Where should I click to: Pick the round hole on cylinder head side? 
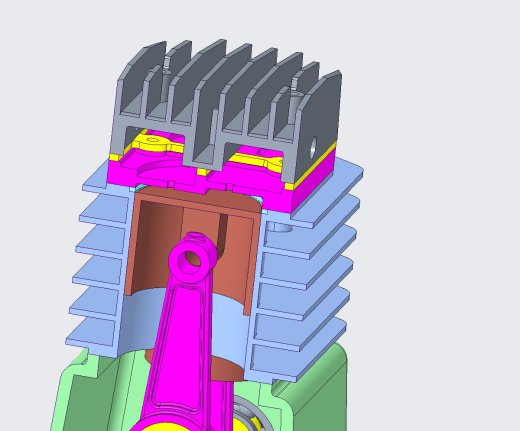tap(314, 147)
